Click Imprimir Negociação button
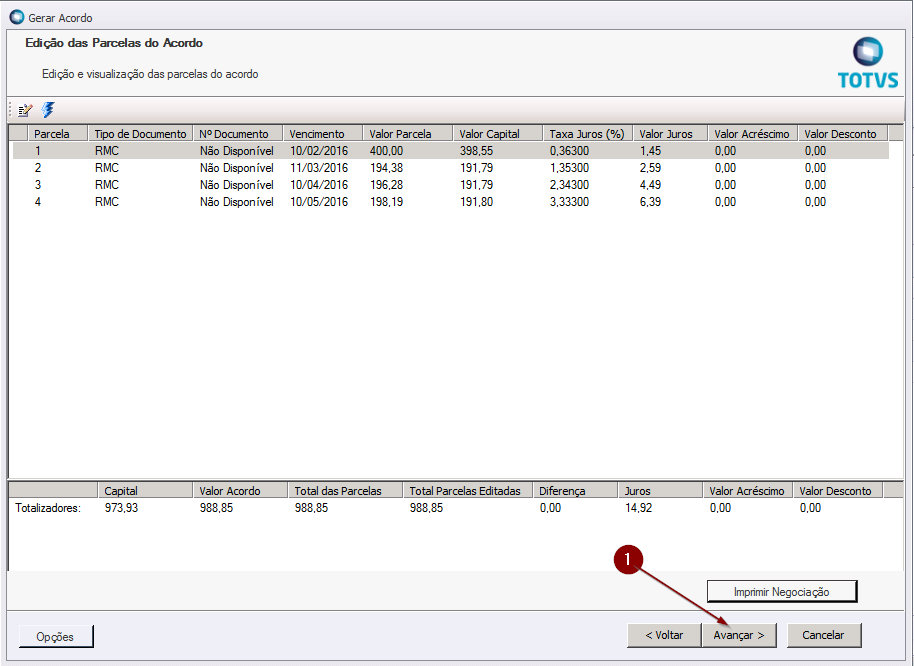Image resolution: width=914 pixels, height=666 pixels. (781, 591)
